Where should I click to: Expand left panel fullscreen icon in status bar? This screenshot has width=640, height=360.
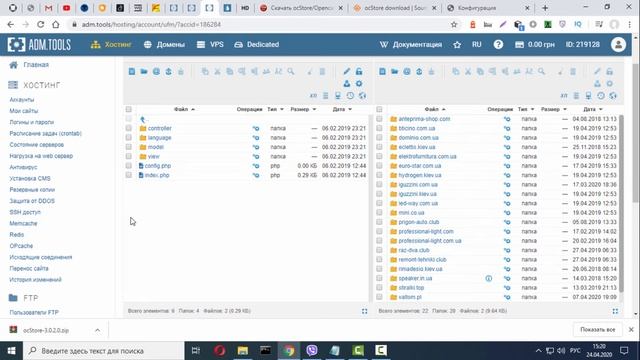pyautogui.click(x=364, y=311)
